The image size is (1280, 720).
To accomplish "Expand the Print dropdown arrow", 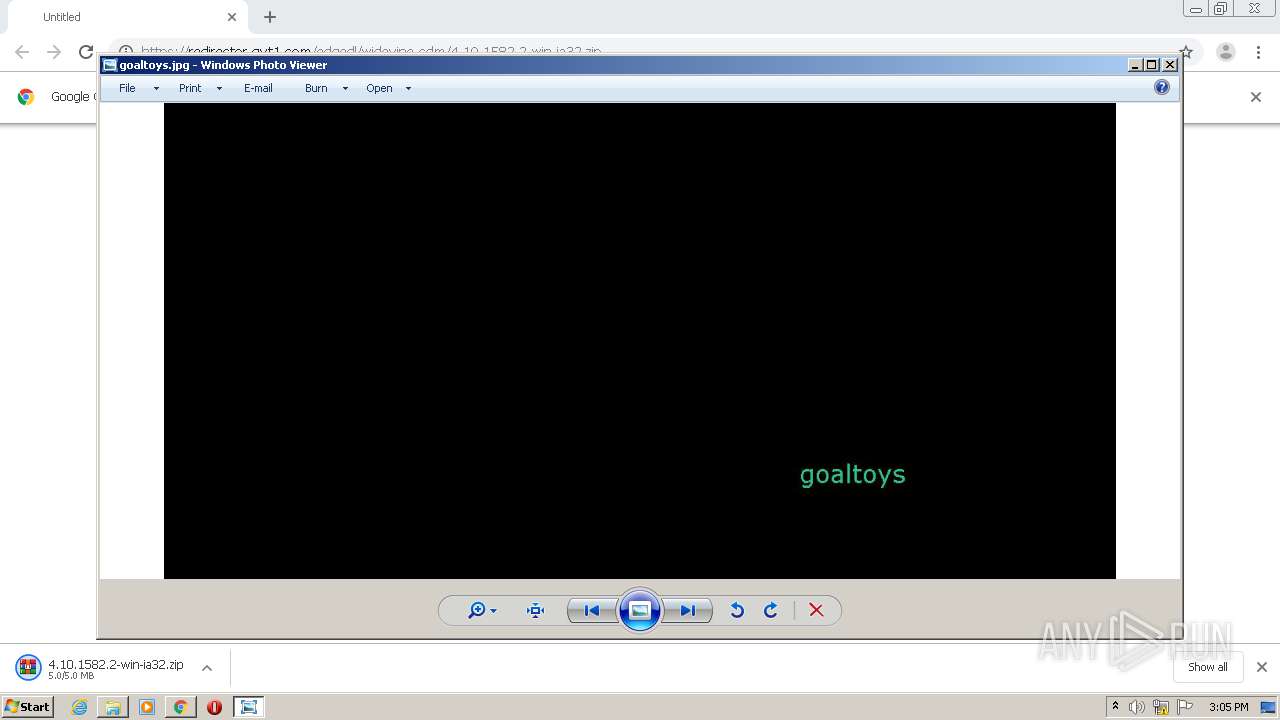I will pos(219,88).
